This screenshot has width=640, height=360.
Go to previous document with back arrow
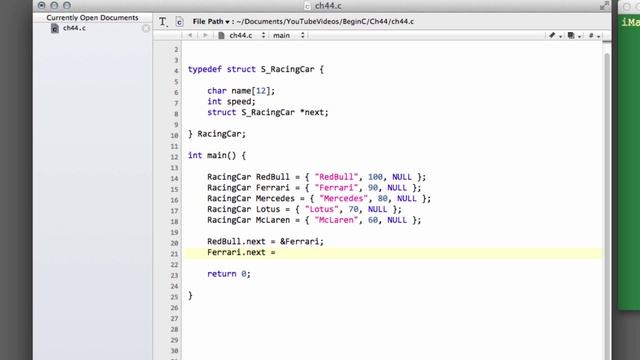(x=190, y=36)
